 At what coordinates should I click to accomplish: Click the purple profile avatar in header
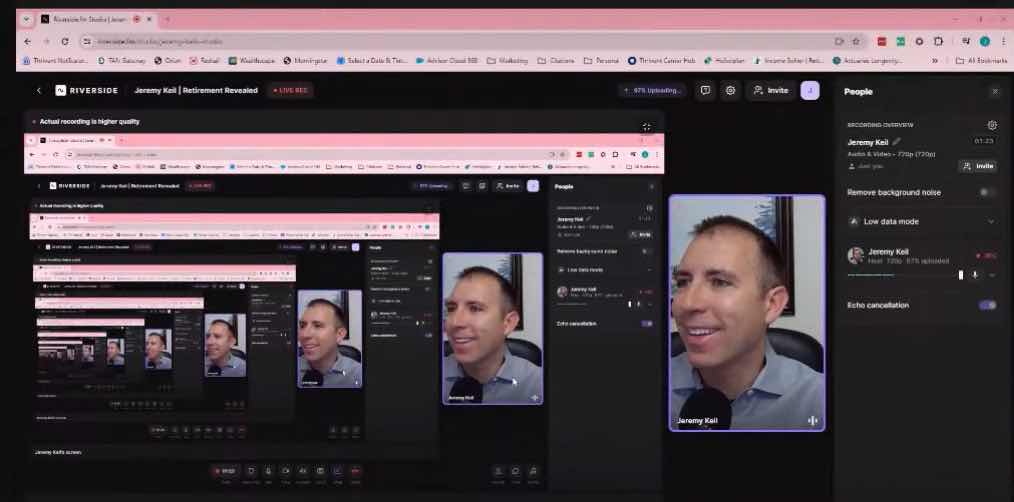(x=810, y=91)
